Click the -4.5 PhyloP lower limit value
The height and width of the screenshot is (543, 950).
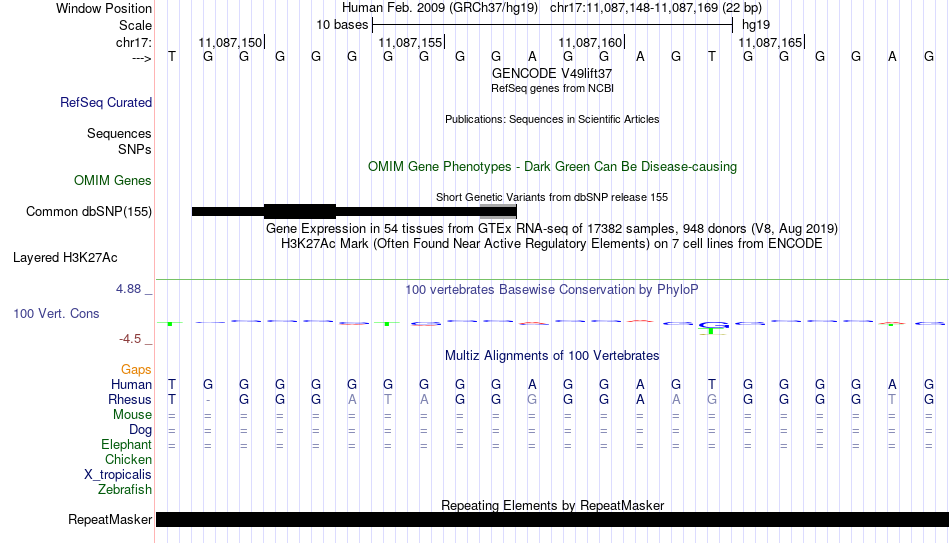pyautogui.click(x=130, y=339)
